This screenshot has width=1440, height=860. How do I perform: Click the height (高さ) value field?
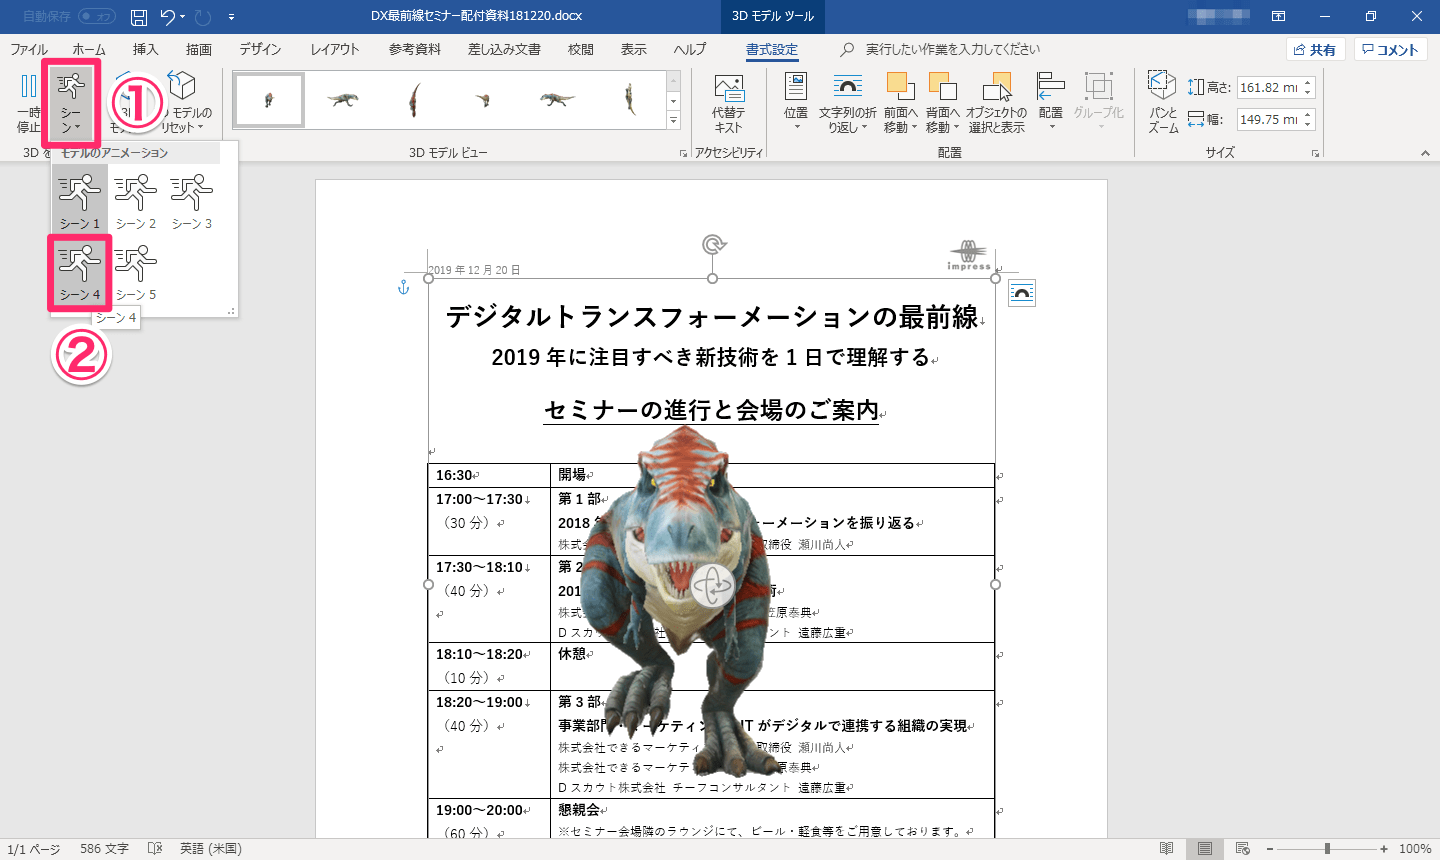1268,88
